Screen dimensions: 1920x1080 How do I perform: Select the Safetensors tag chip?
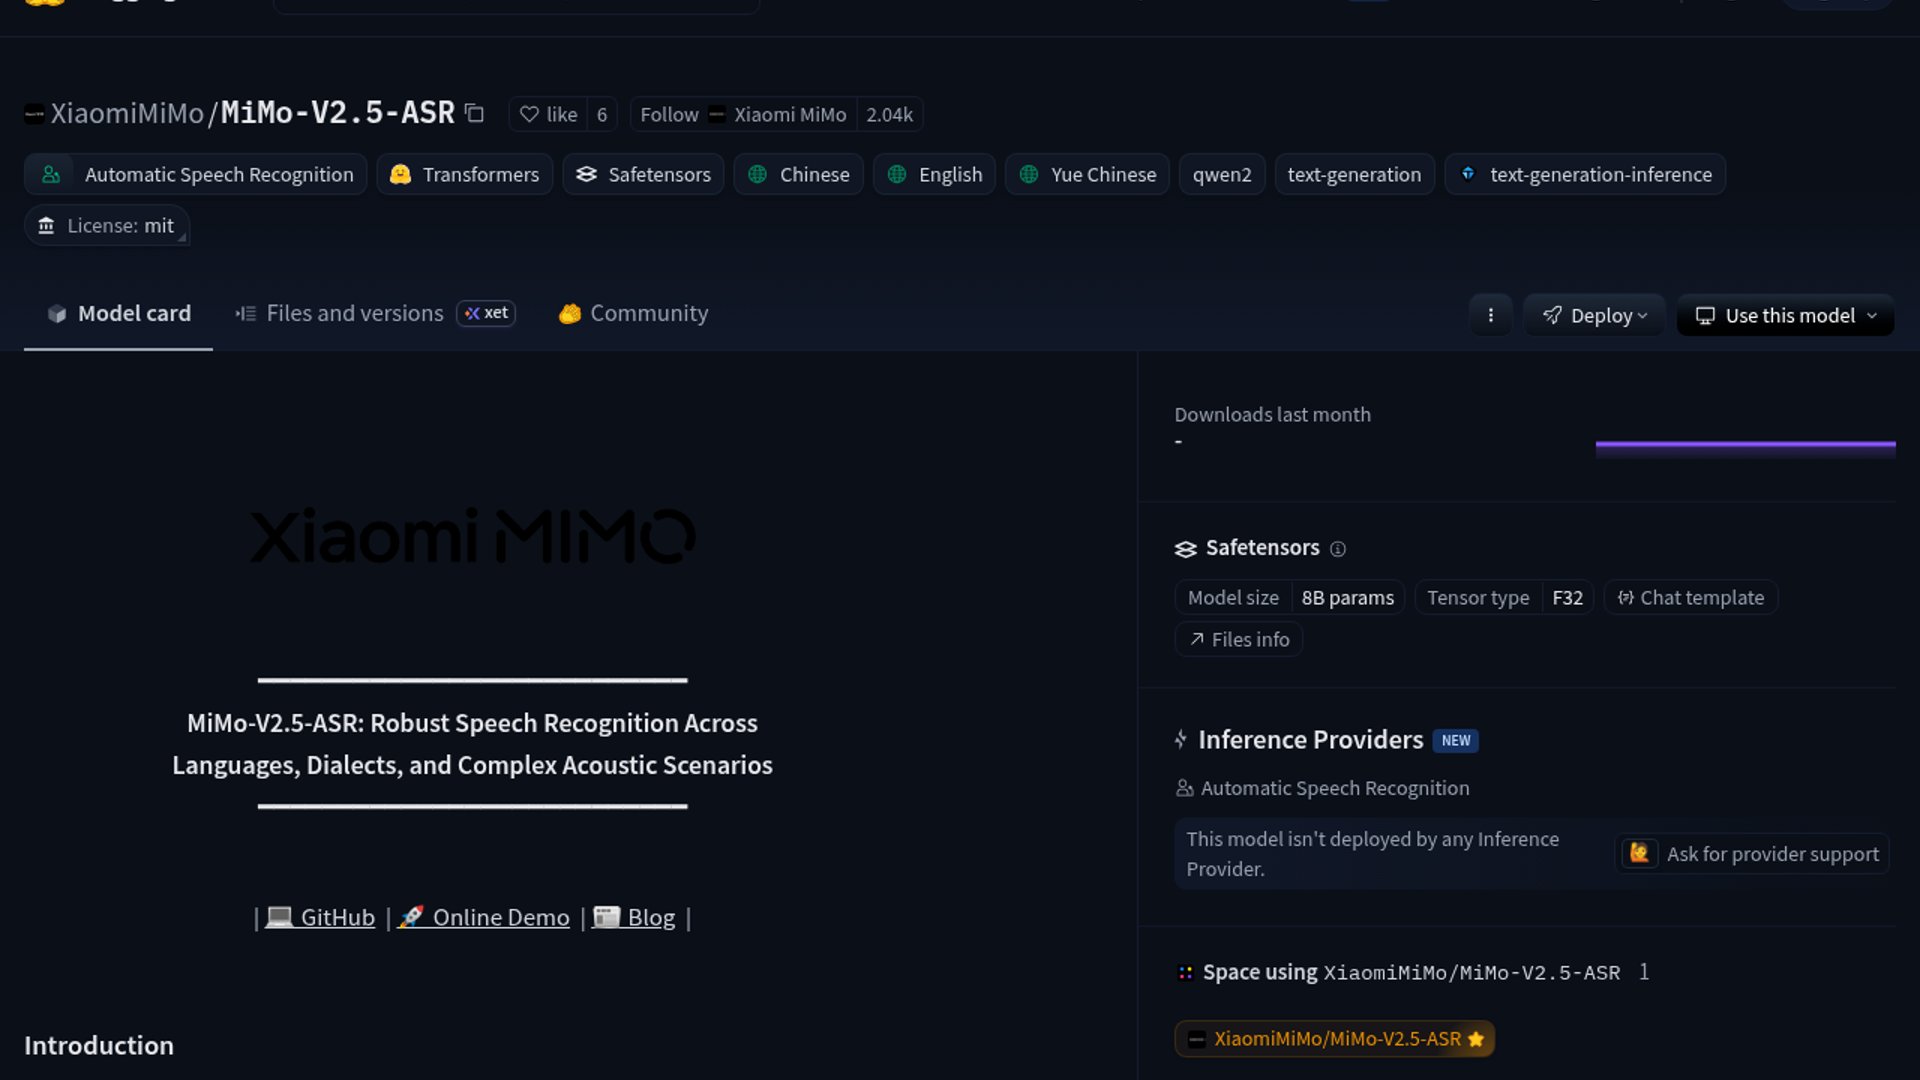pos(643,174)
